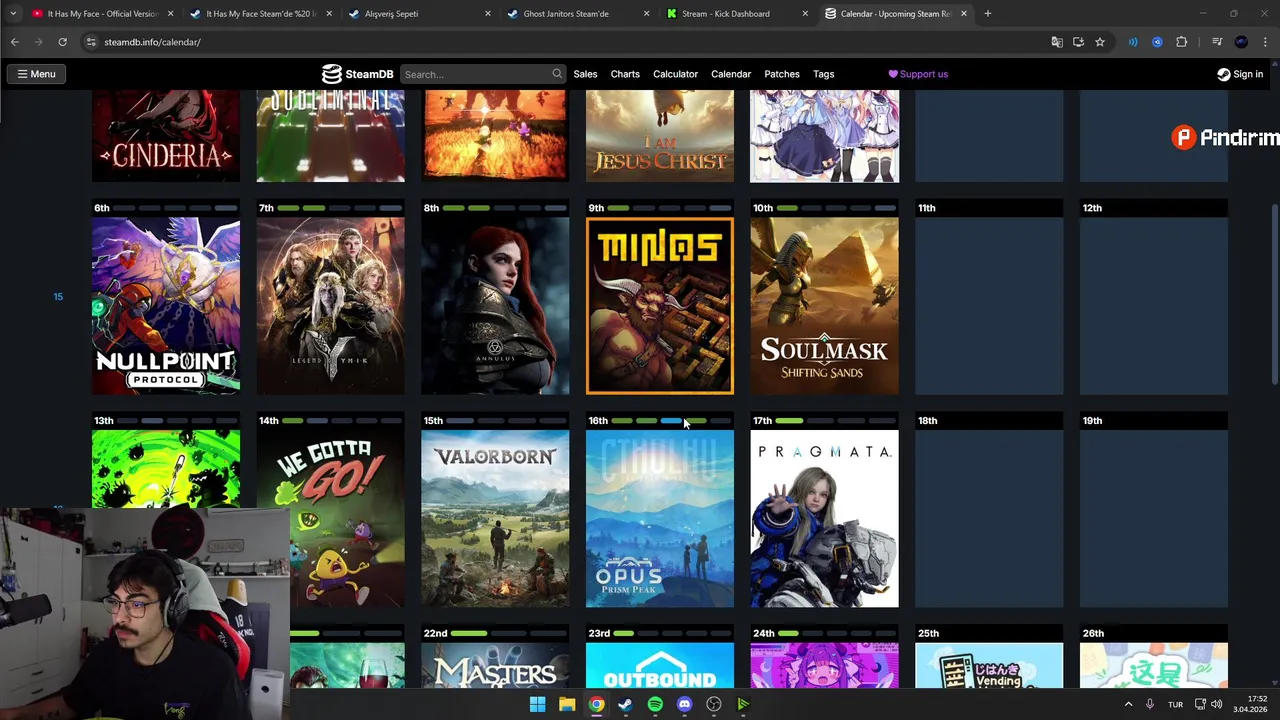The width and height of the screenshot is (1280, 720).
Task: Switch to Stream - Kick Dashboard tab
Action: [735, 14]
